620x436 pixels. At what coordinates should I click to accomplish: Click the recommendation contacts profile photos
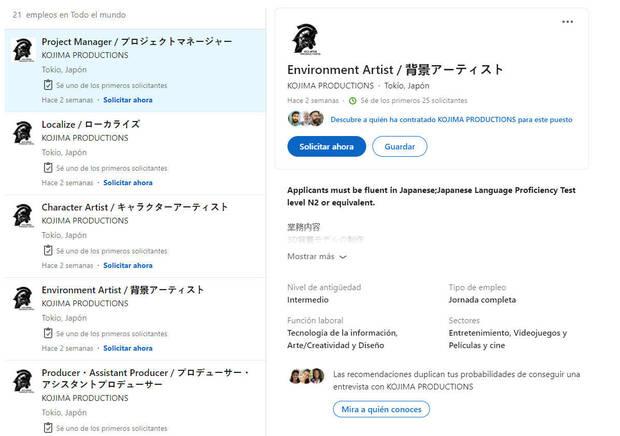pyautogui.click(x=307, y=376)
